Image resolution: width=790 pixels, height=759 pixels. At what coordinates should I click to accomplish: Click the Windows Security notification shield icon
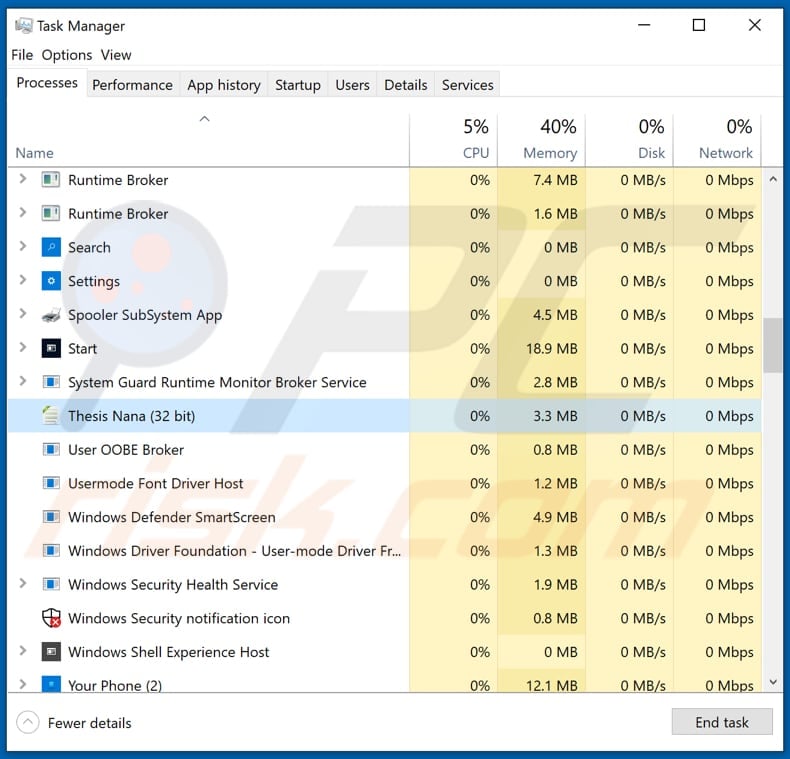[51, 618]
